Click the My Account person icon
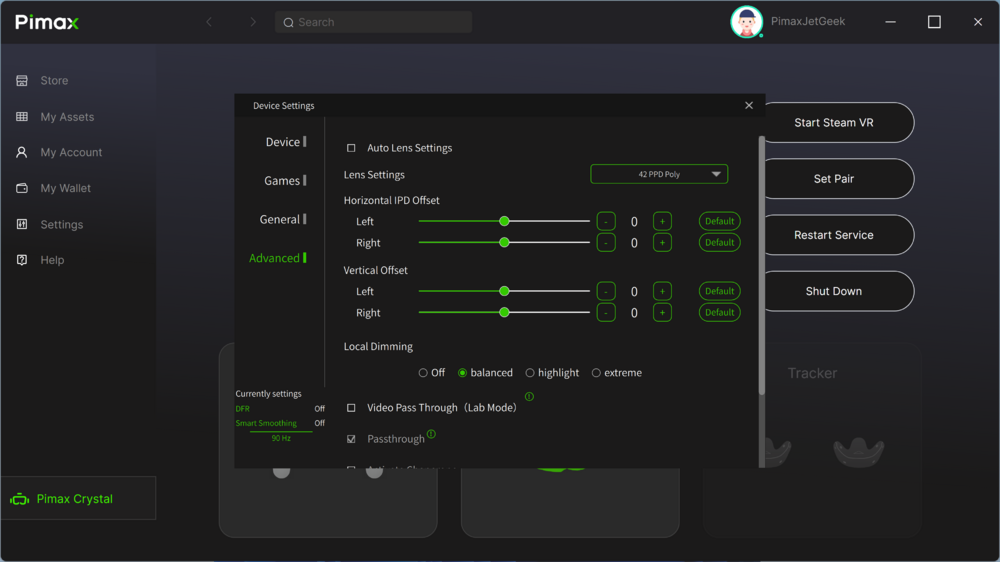 pos(22,152)
